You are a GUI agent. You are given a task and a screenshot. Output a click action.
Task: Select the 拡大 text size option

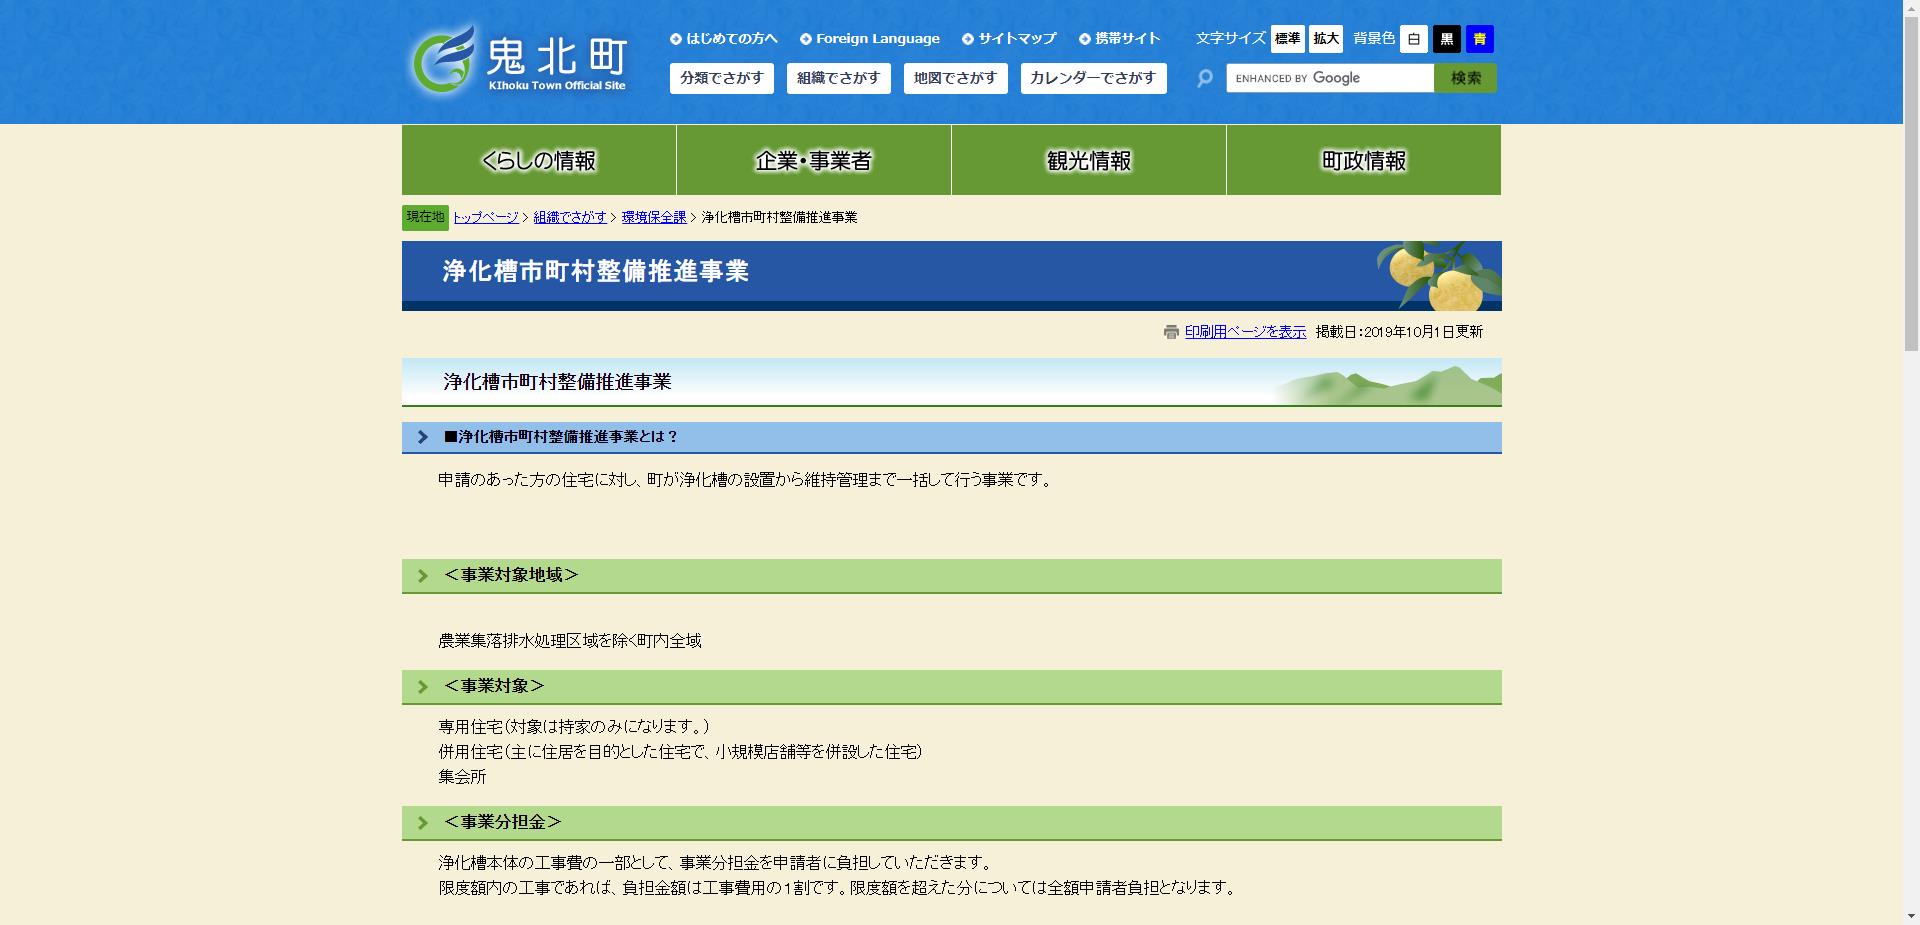point(1326,39)
